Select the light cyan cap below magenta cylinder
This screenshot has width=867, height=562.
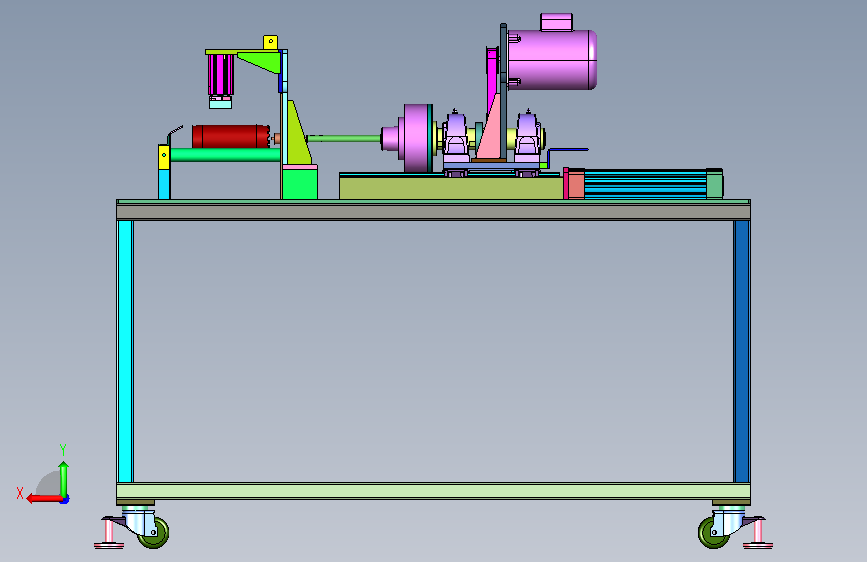coord(220,103)
